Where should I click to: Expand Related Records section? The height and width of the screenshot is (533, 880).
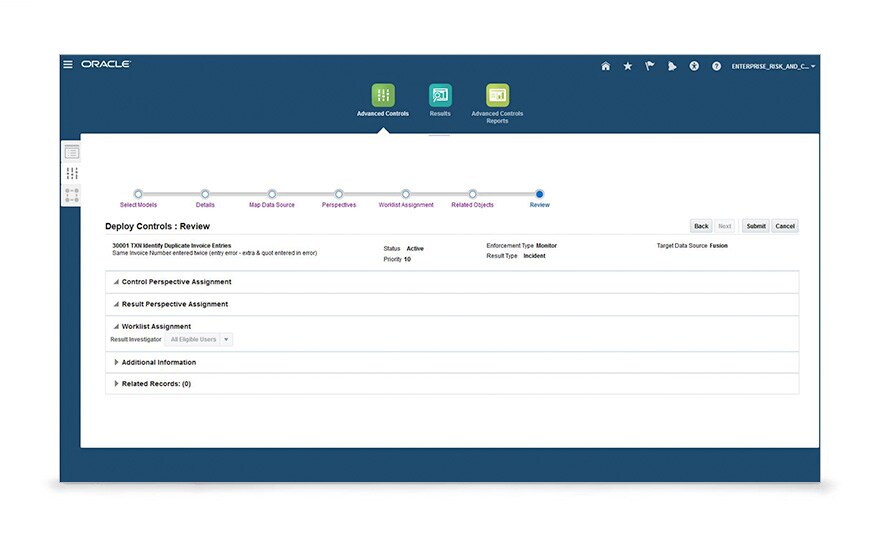[116, 384]
